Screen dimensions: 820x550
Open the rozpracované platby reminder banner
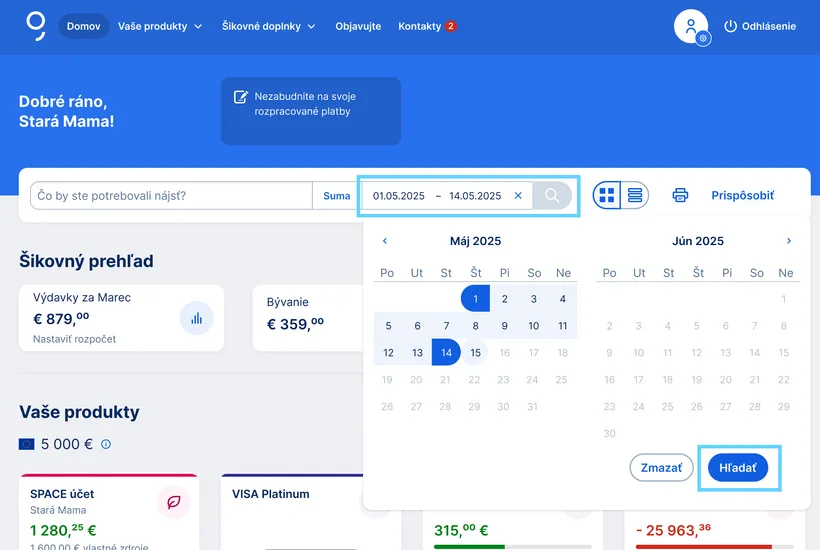[x=311, y=111]
